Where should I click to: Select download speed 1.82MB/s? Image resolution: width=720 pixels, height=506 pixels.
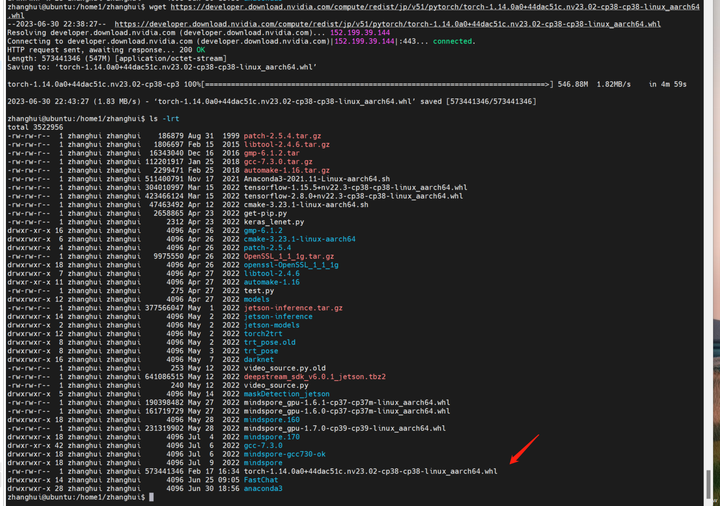point(614,84)
